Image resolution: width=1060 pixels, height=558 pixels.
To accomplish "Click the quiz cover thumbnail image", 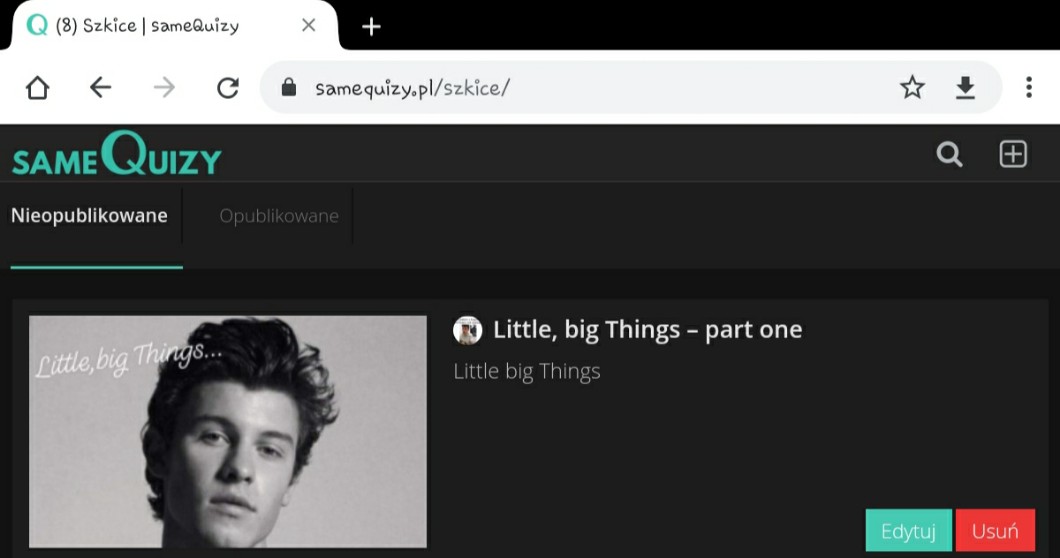I will (228, 431).
